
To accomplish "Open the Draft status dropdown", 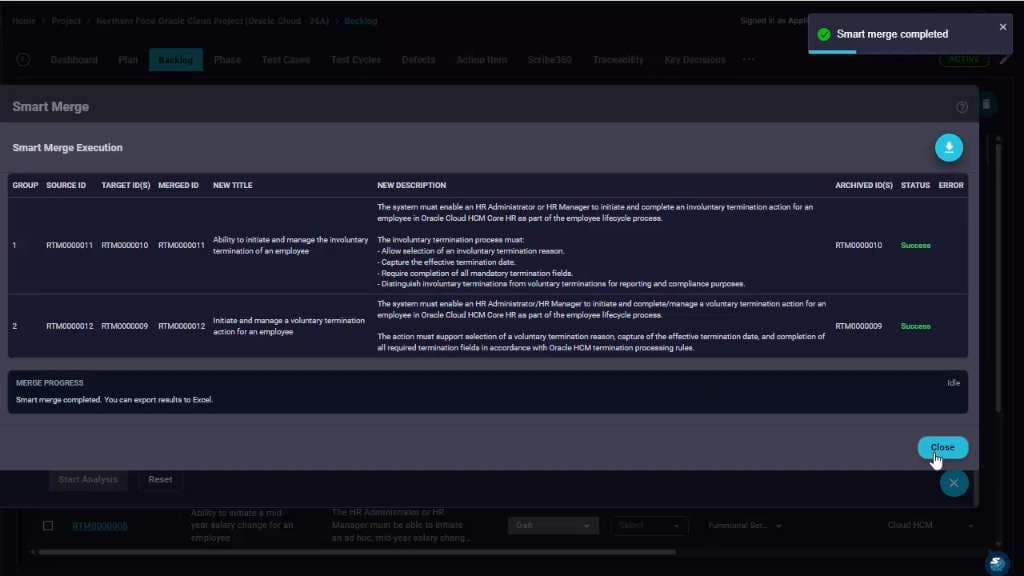I will tap(553, 526).
